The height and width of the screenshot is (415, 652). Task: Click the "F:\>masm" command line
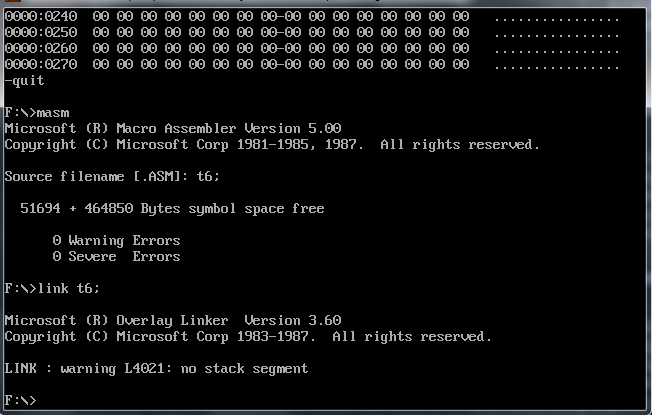[x=37, y=113]
